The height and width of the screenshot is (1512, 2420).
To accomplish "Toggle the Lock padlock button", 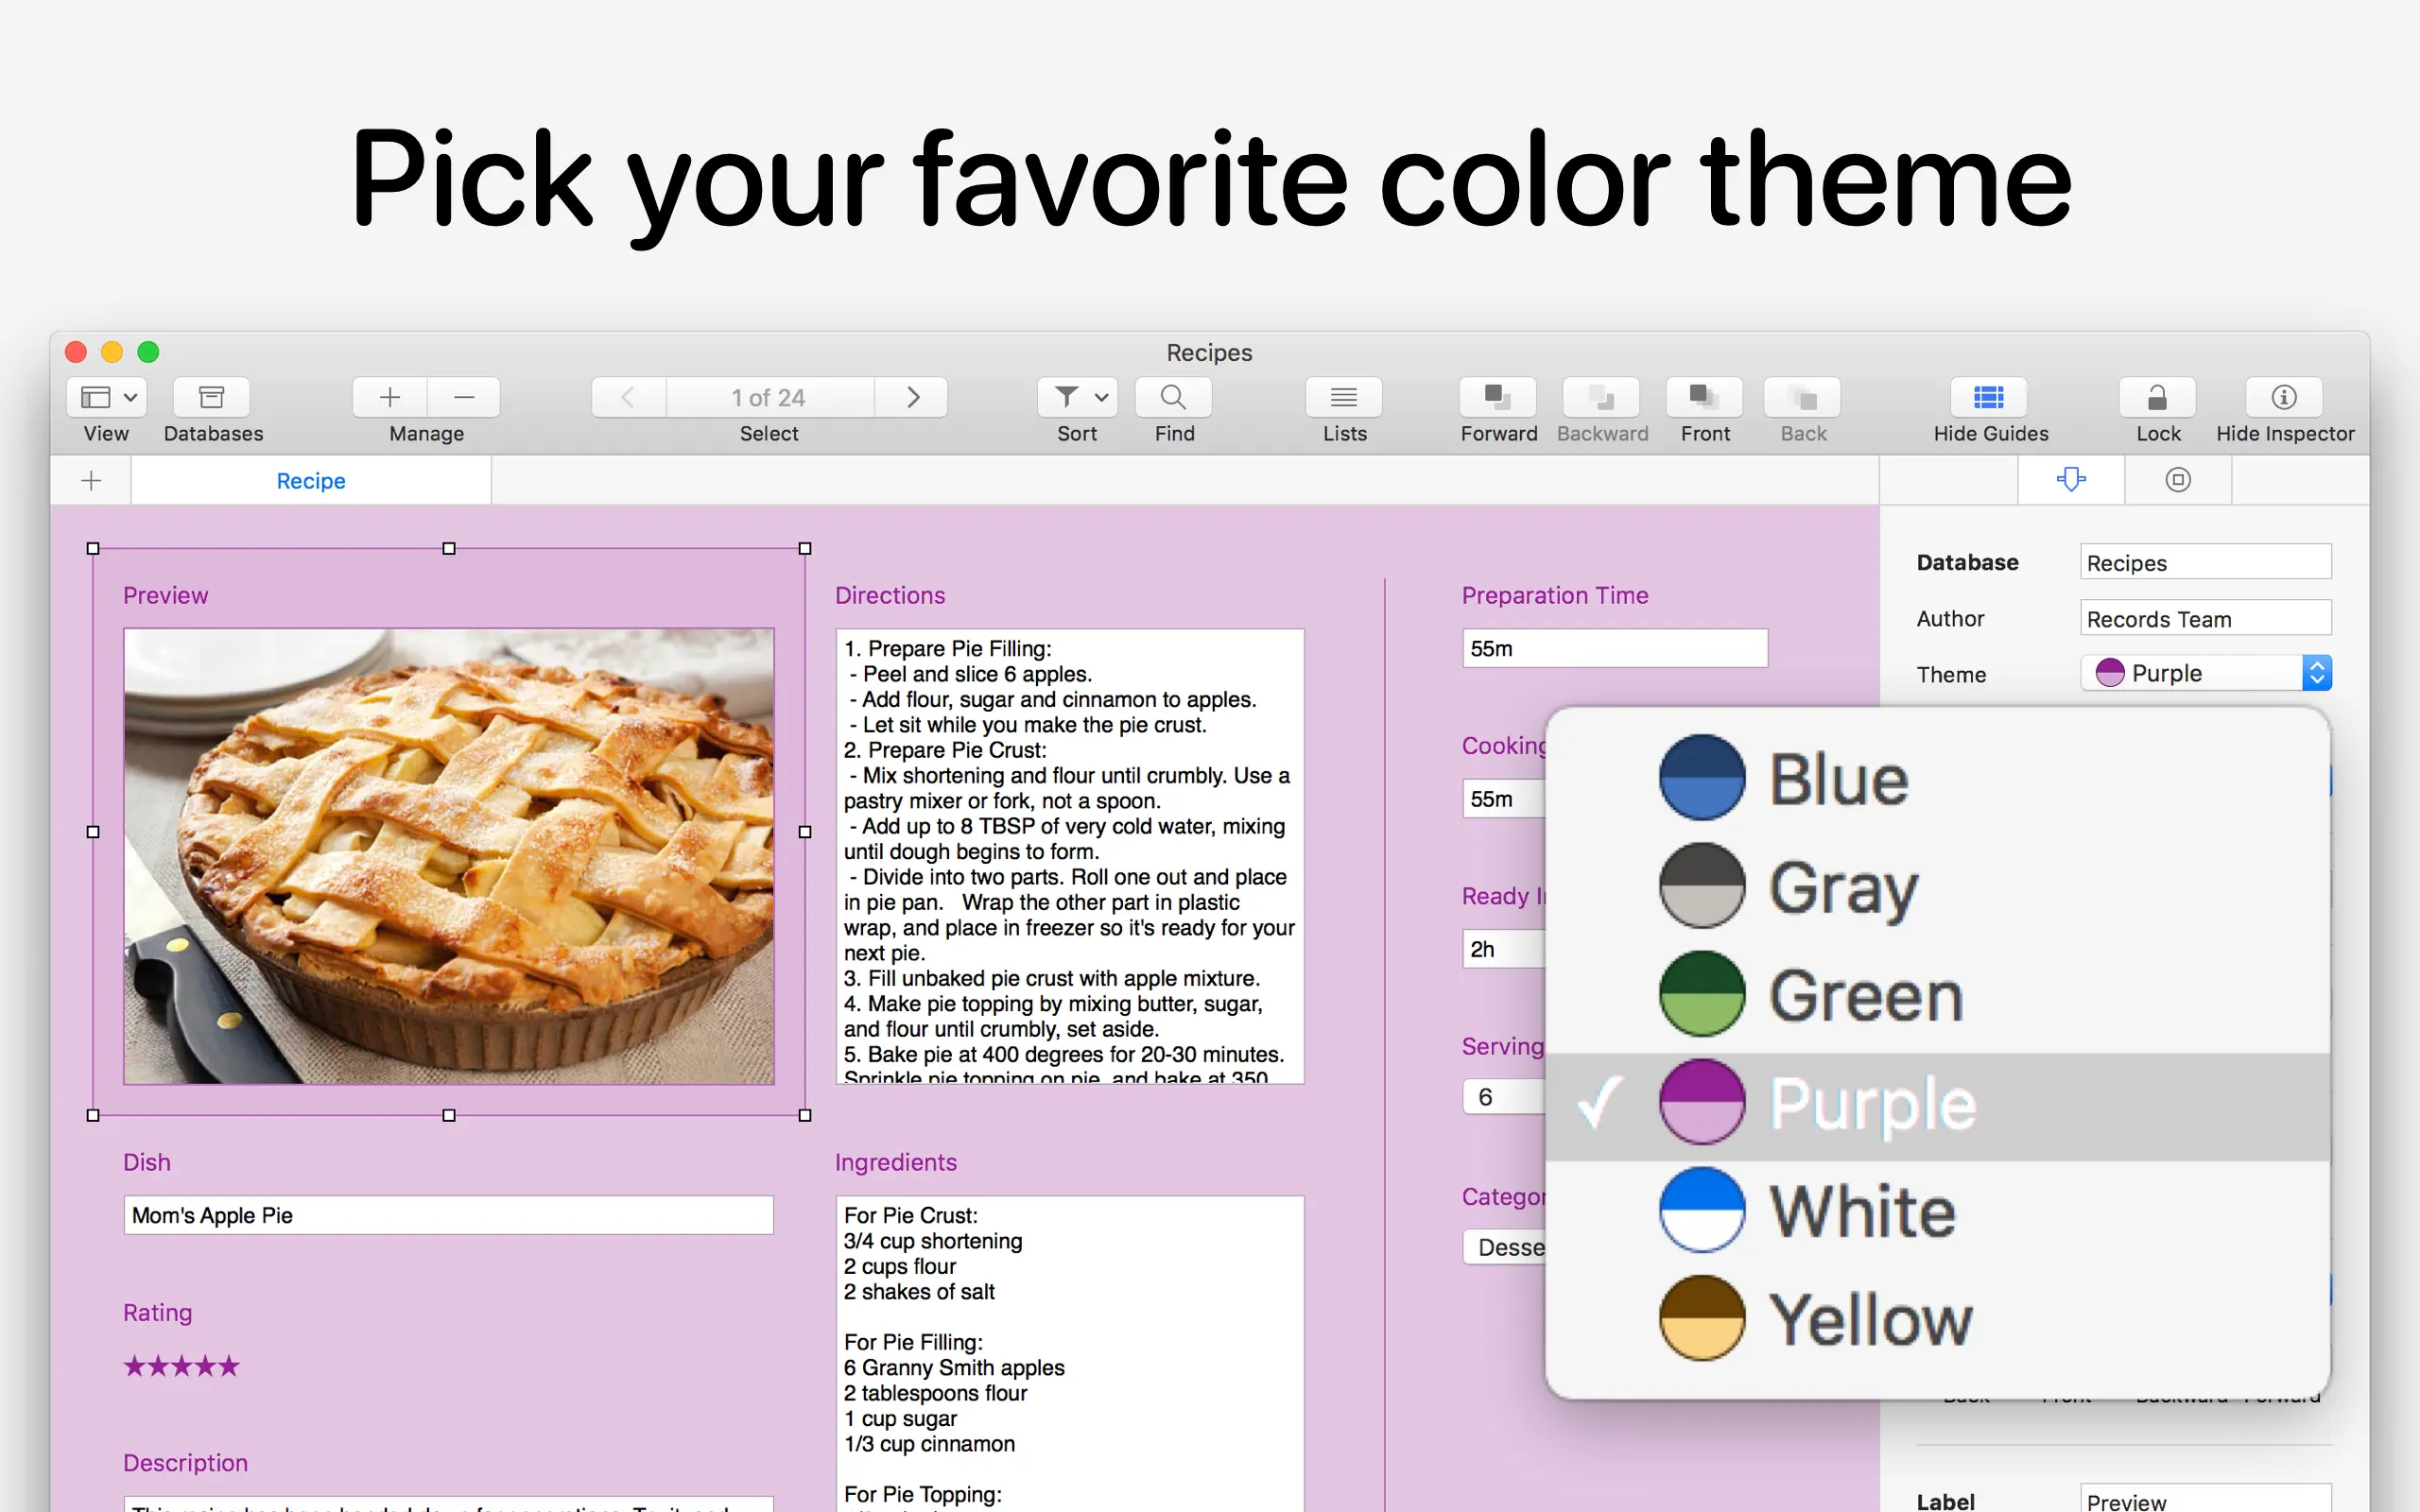I will (x=2157, y=398).
